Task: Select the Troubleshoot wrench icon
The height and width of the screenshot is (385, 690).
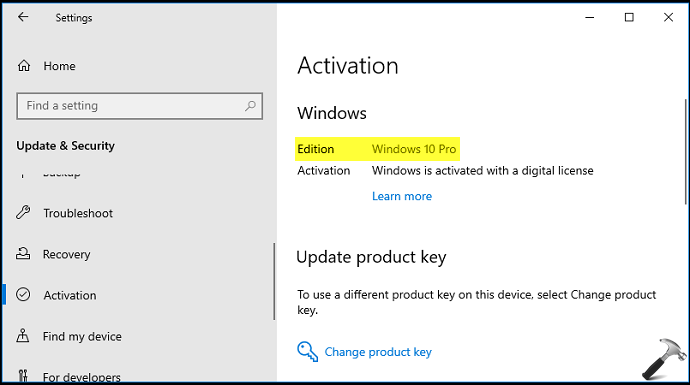Action: (23, 213)
